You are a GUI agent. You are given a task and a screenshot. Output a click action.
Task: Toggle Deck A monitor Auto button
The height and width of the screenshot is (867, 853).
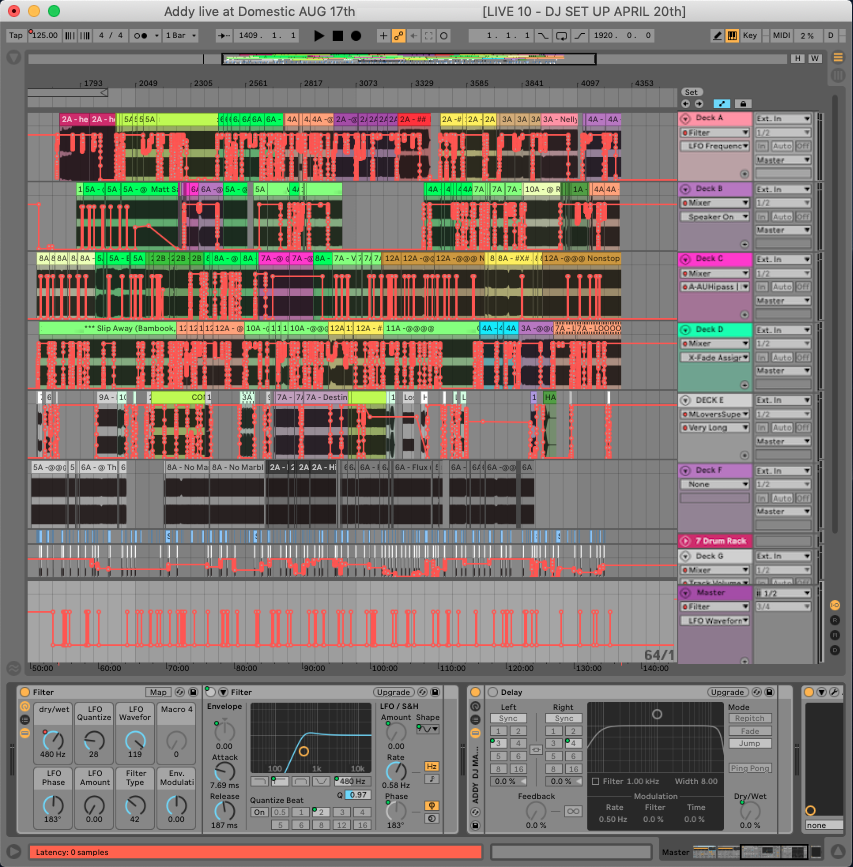(x=782, y=146)
